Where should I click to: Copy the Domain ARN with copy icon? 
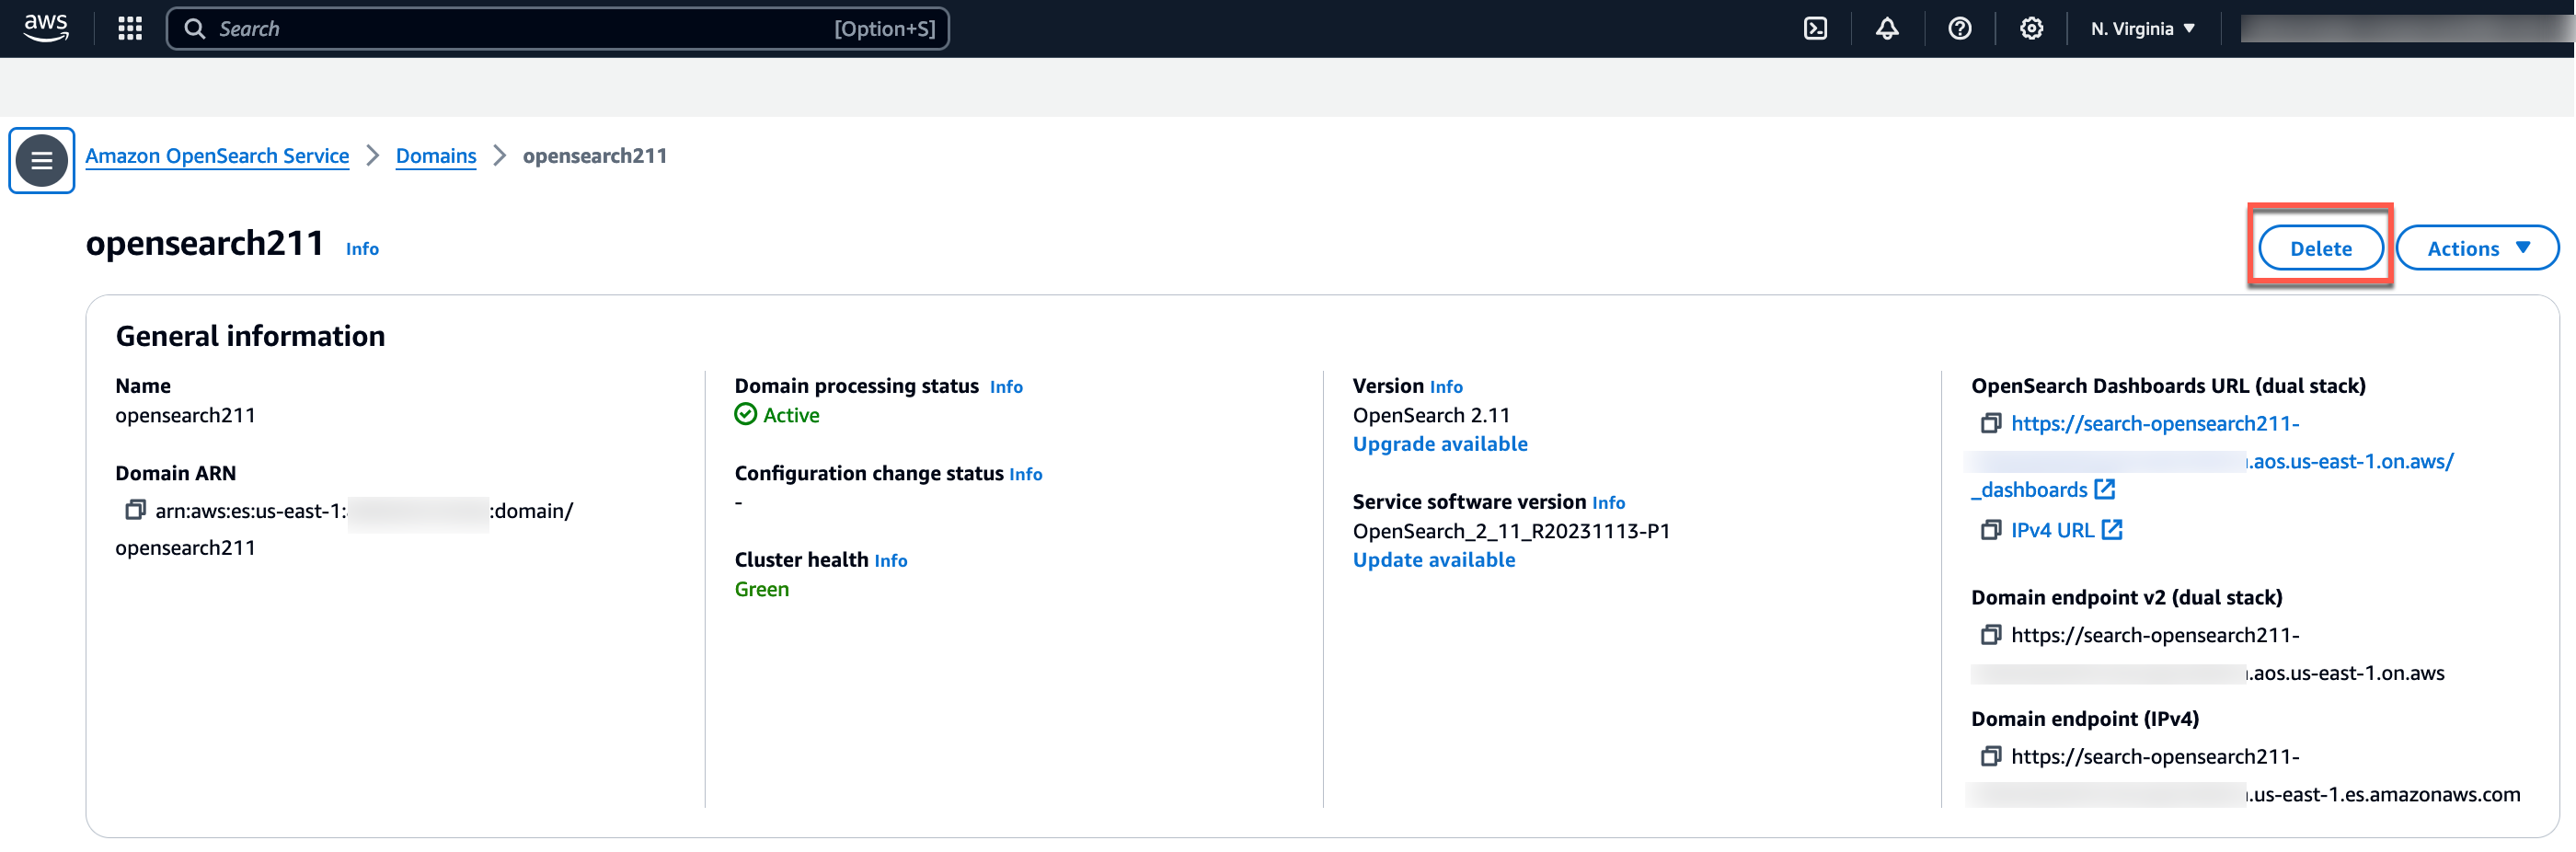pos(134,510)
